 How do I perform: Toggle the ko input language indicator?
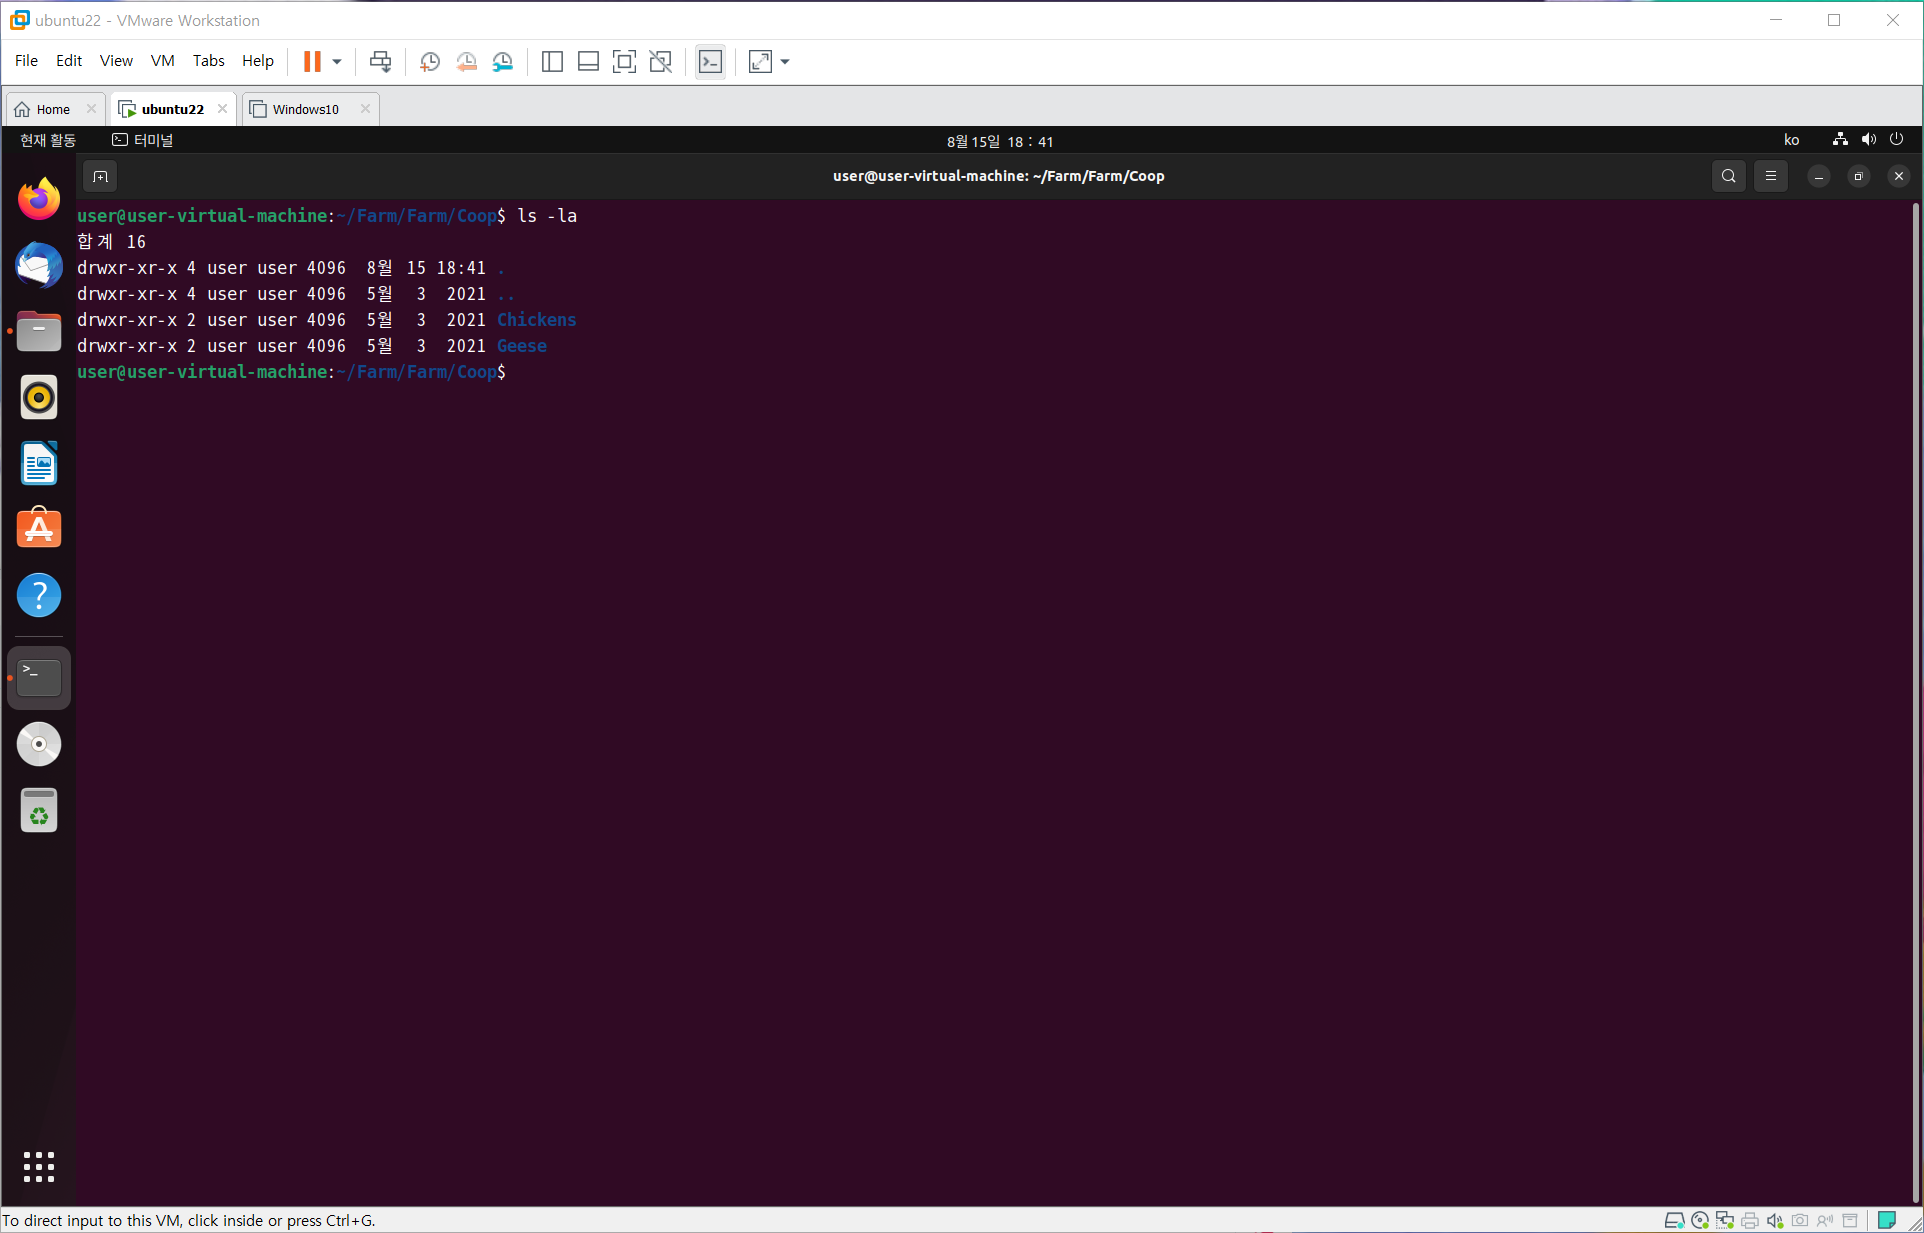pyautogui.click(x=1791, y=141)
